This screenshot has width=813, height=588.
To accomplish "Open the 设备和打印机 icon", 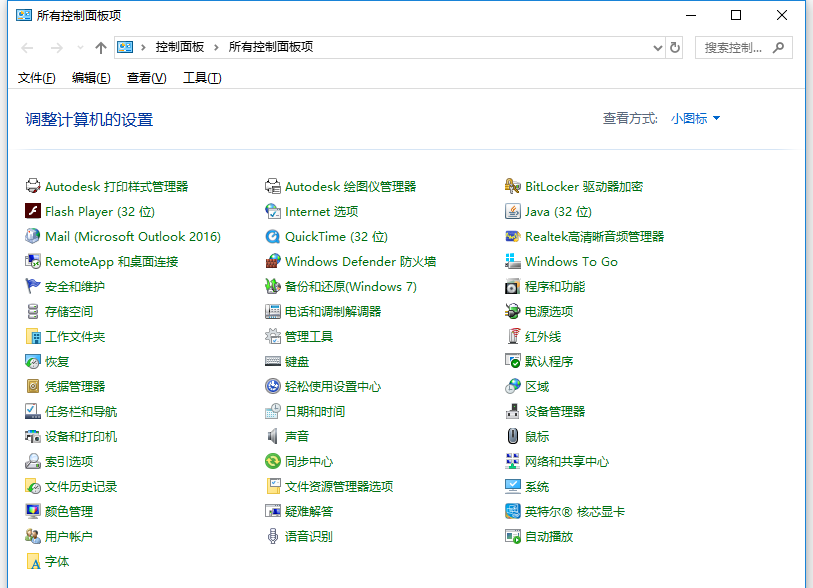I will 33,436.
